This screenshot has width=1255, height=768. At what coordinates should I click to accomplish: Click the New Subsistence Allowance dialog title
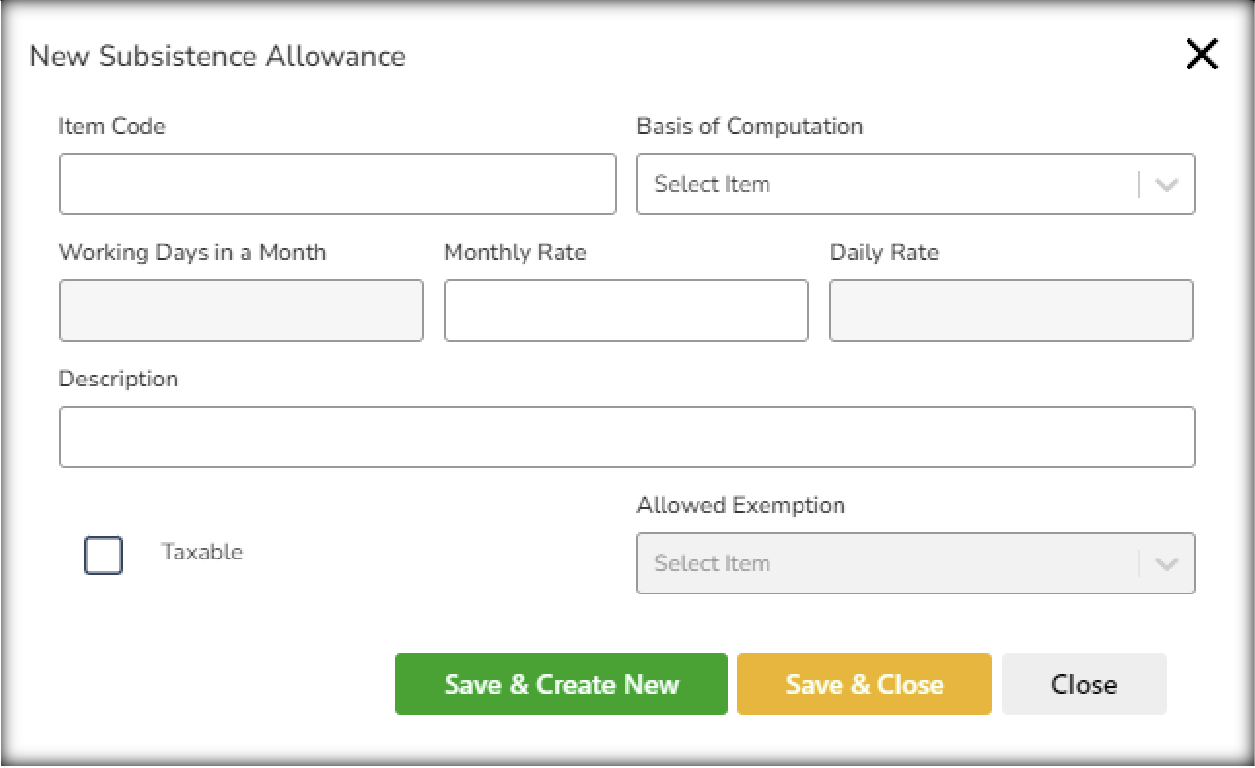click(x=218, y=56)
